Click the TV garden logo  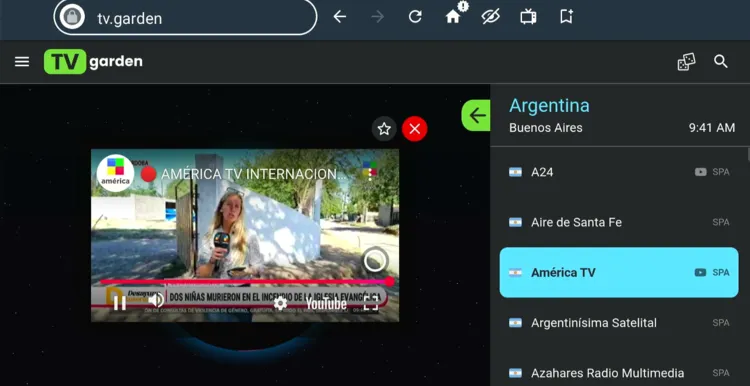pos(93,62)
